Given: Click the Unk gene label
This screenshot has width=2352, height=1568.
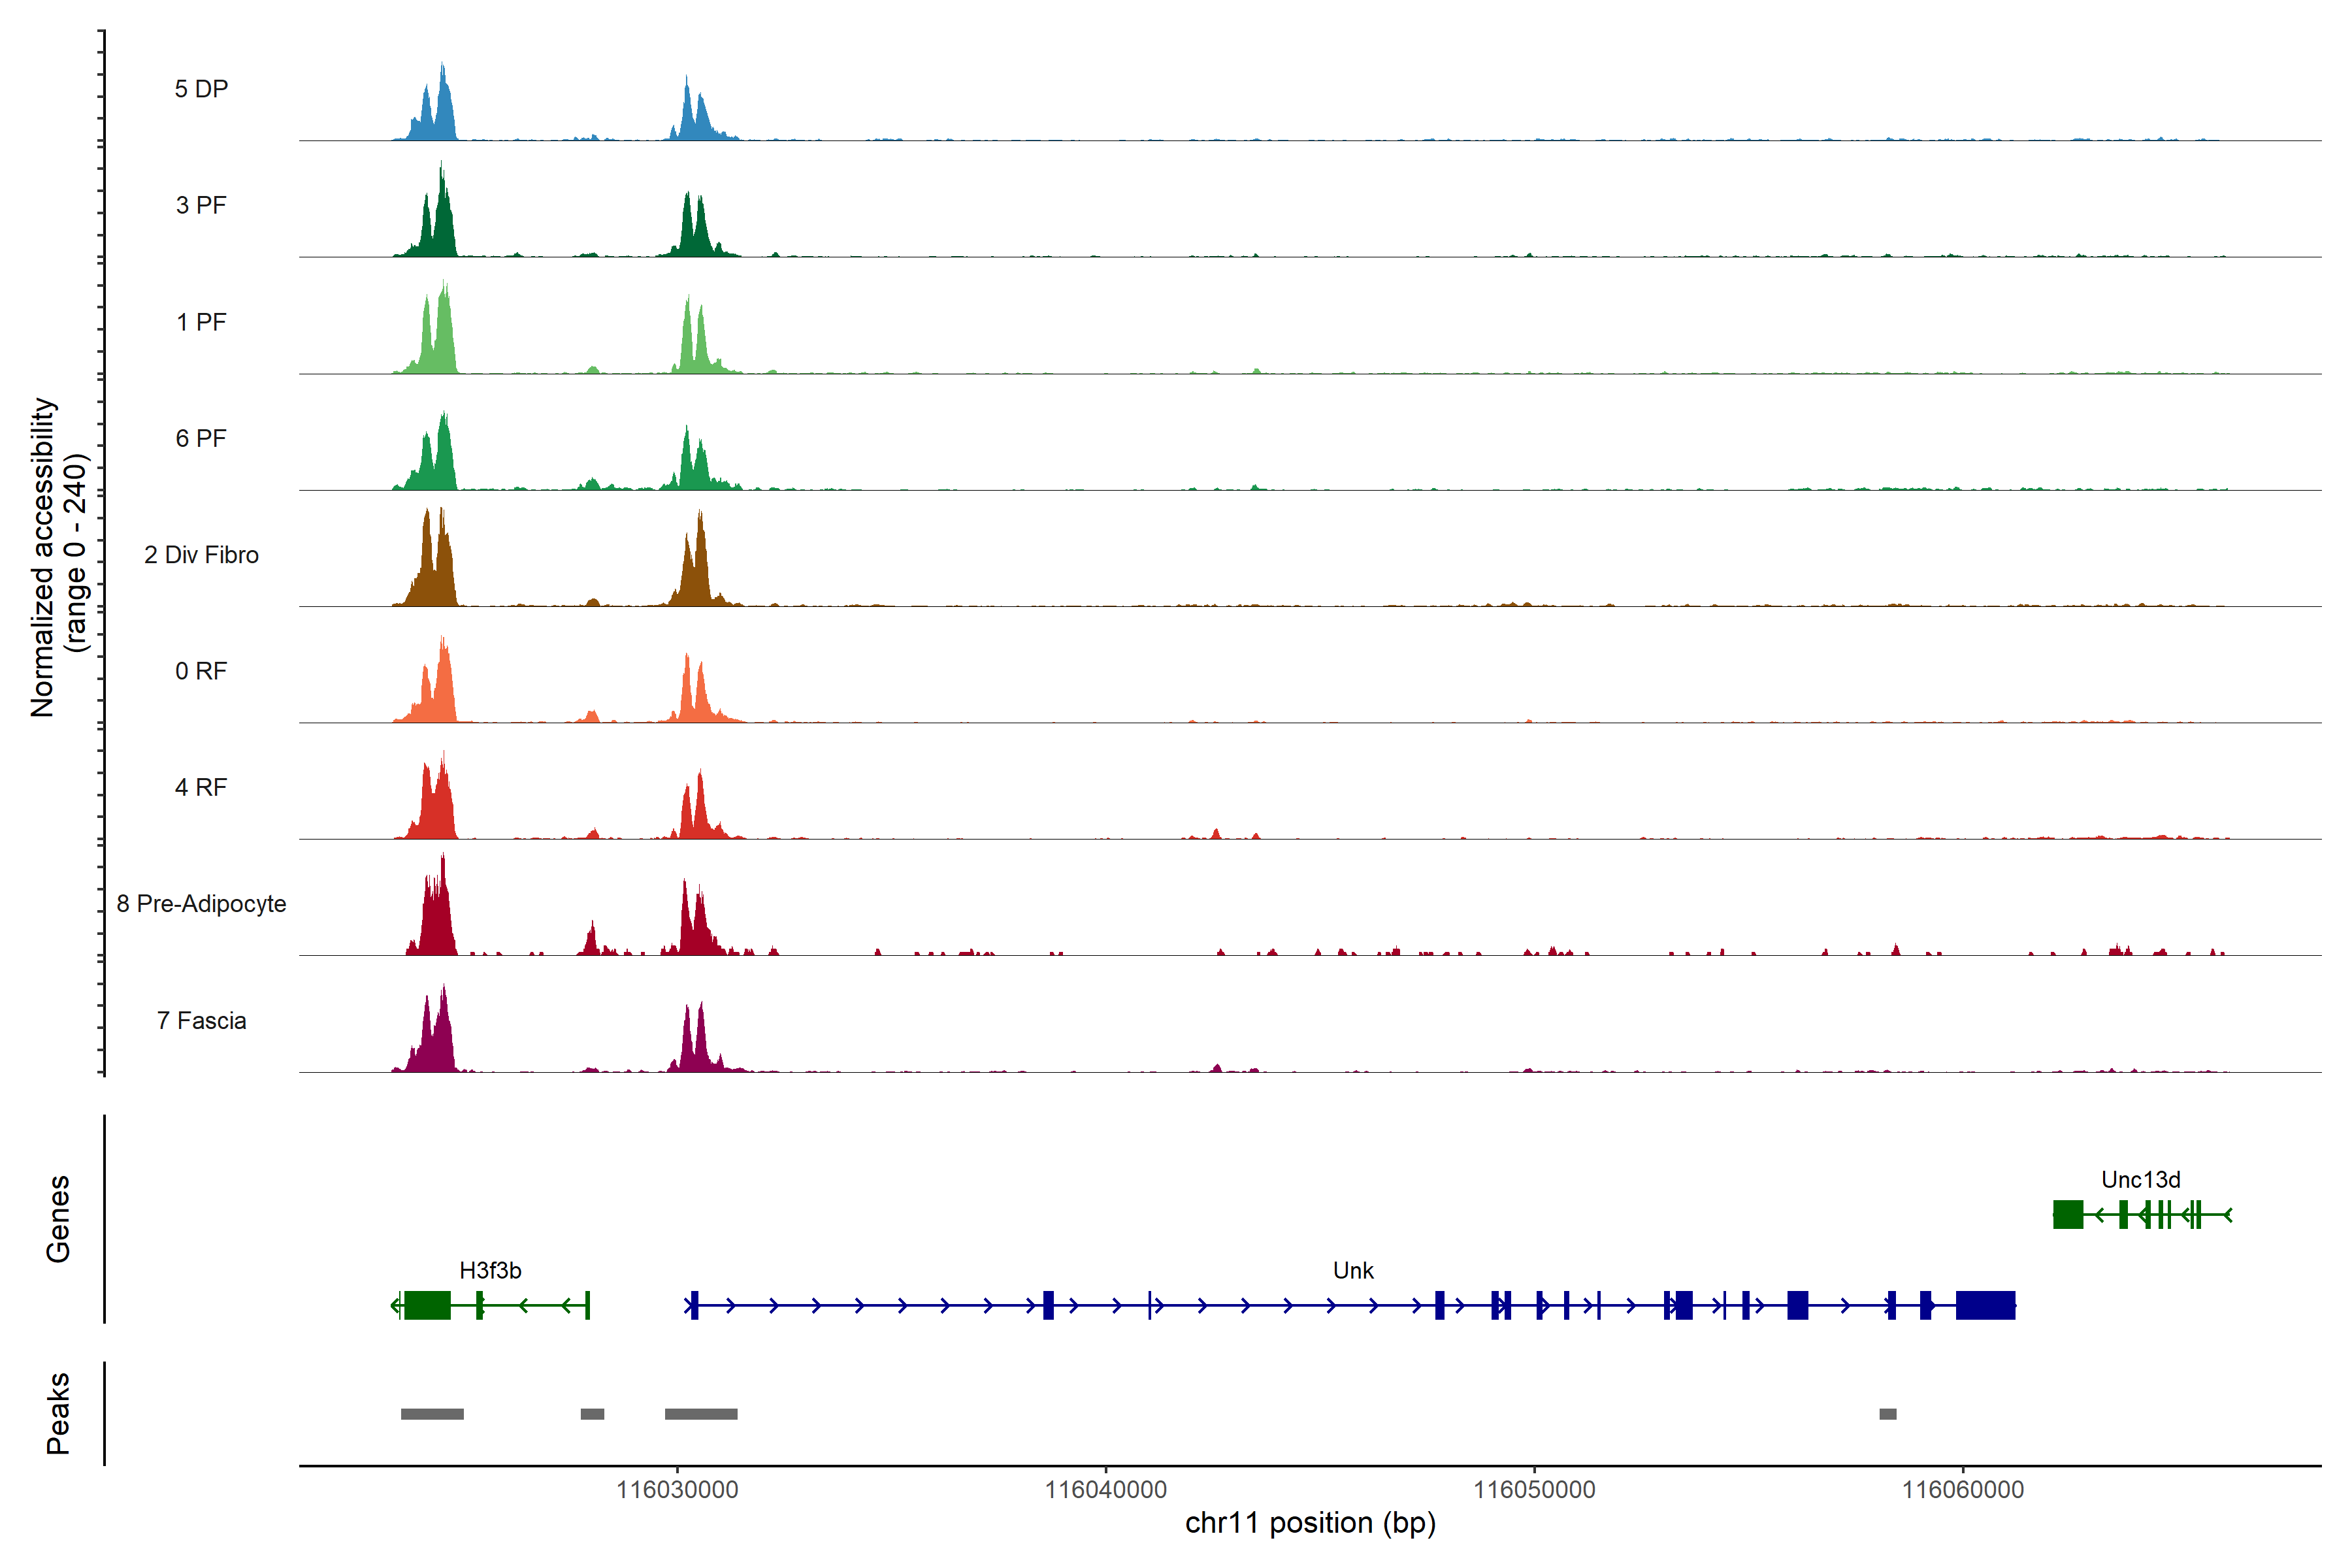Looking at the screenshot, I should 1353,1270.
